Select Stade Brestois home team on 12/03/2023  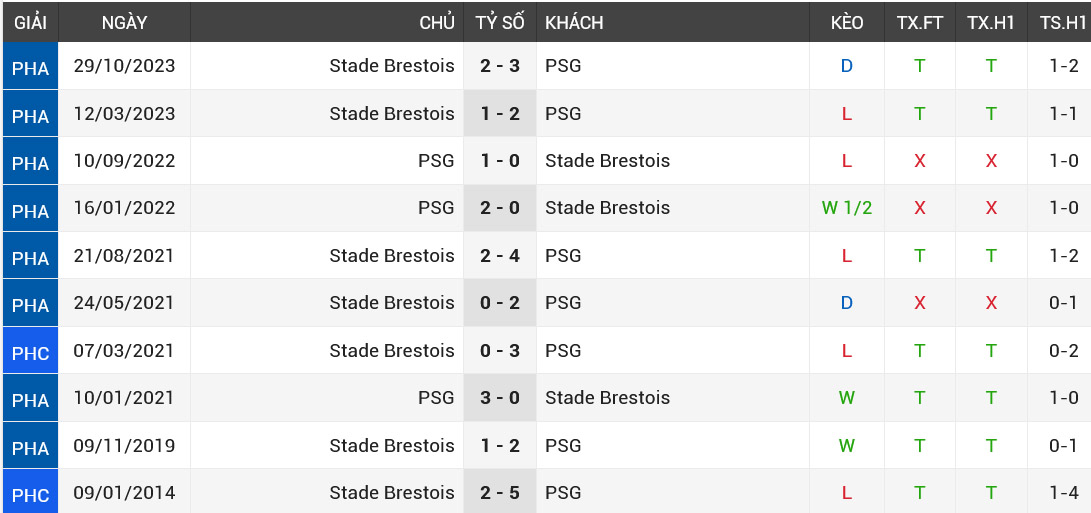(392, 114)
